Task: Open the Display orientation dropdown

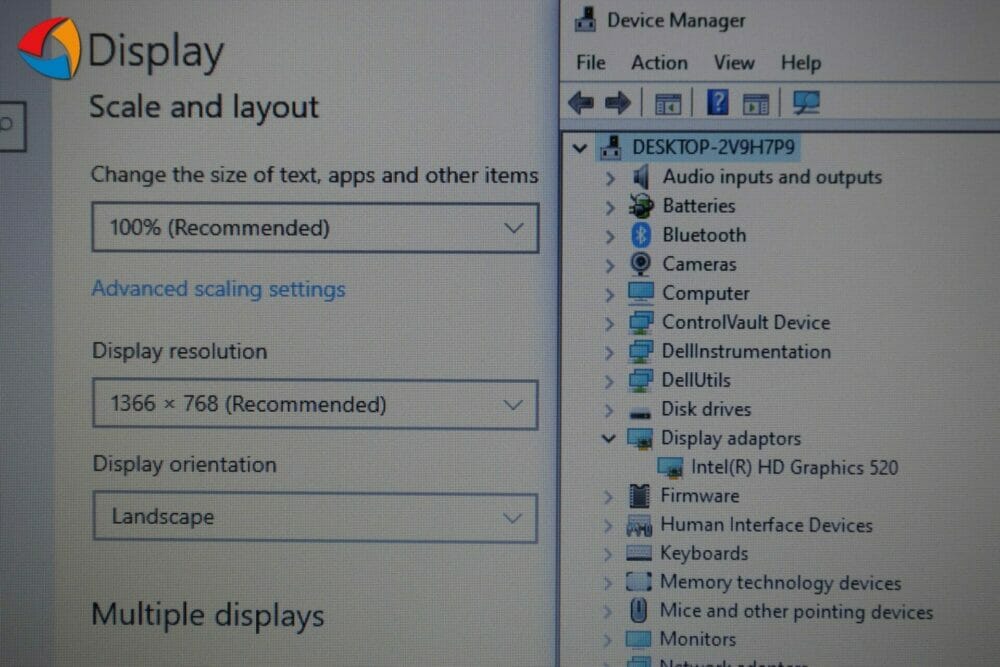Action: 315,517
